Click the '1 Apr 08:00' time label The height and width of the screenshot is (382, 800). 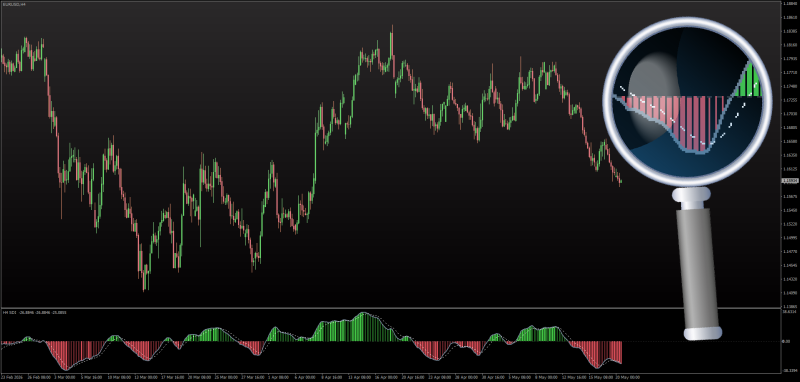click(x=278, y=378)
